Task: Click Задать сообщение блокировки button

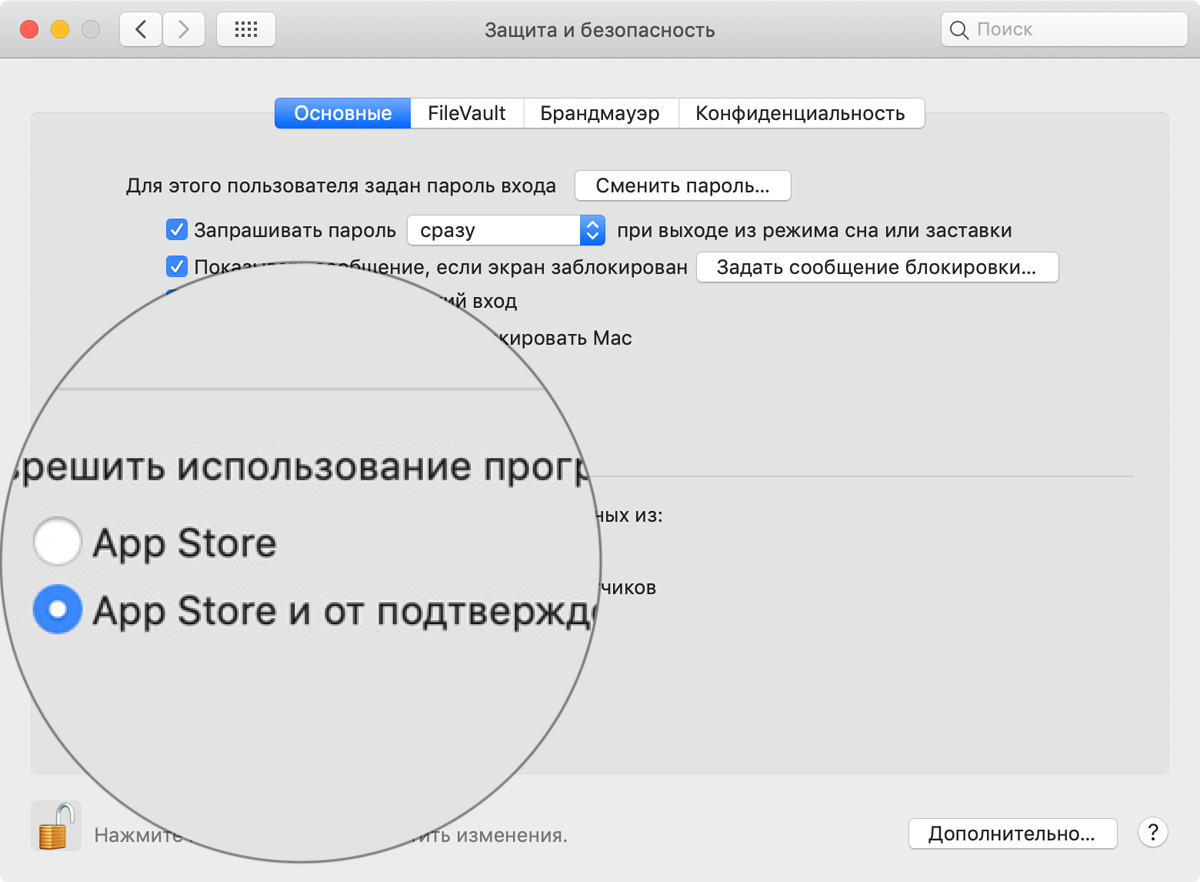Action: [x=877, y=267]
